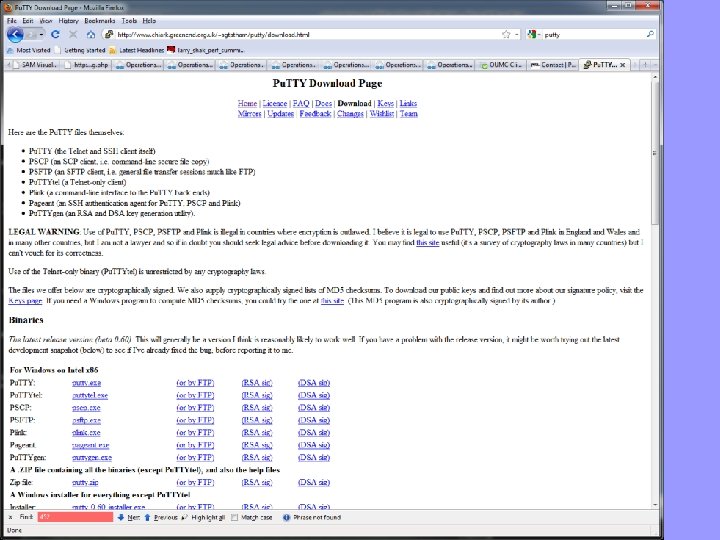This screenshot has width=720, height=540.
Task: Download puttytel.exe
Action: point(90,395)
